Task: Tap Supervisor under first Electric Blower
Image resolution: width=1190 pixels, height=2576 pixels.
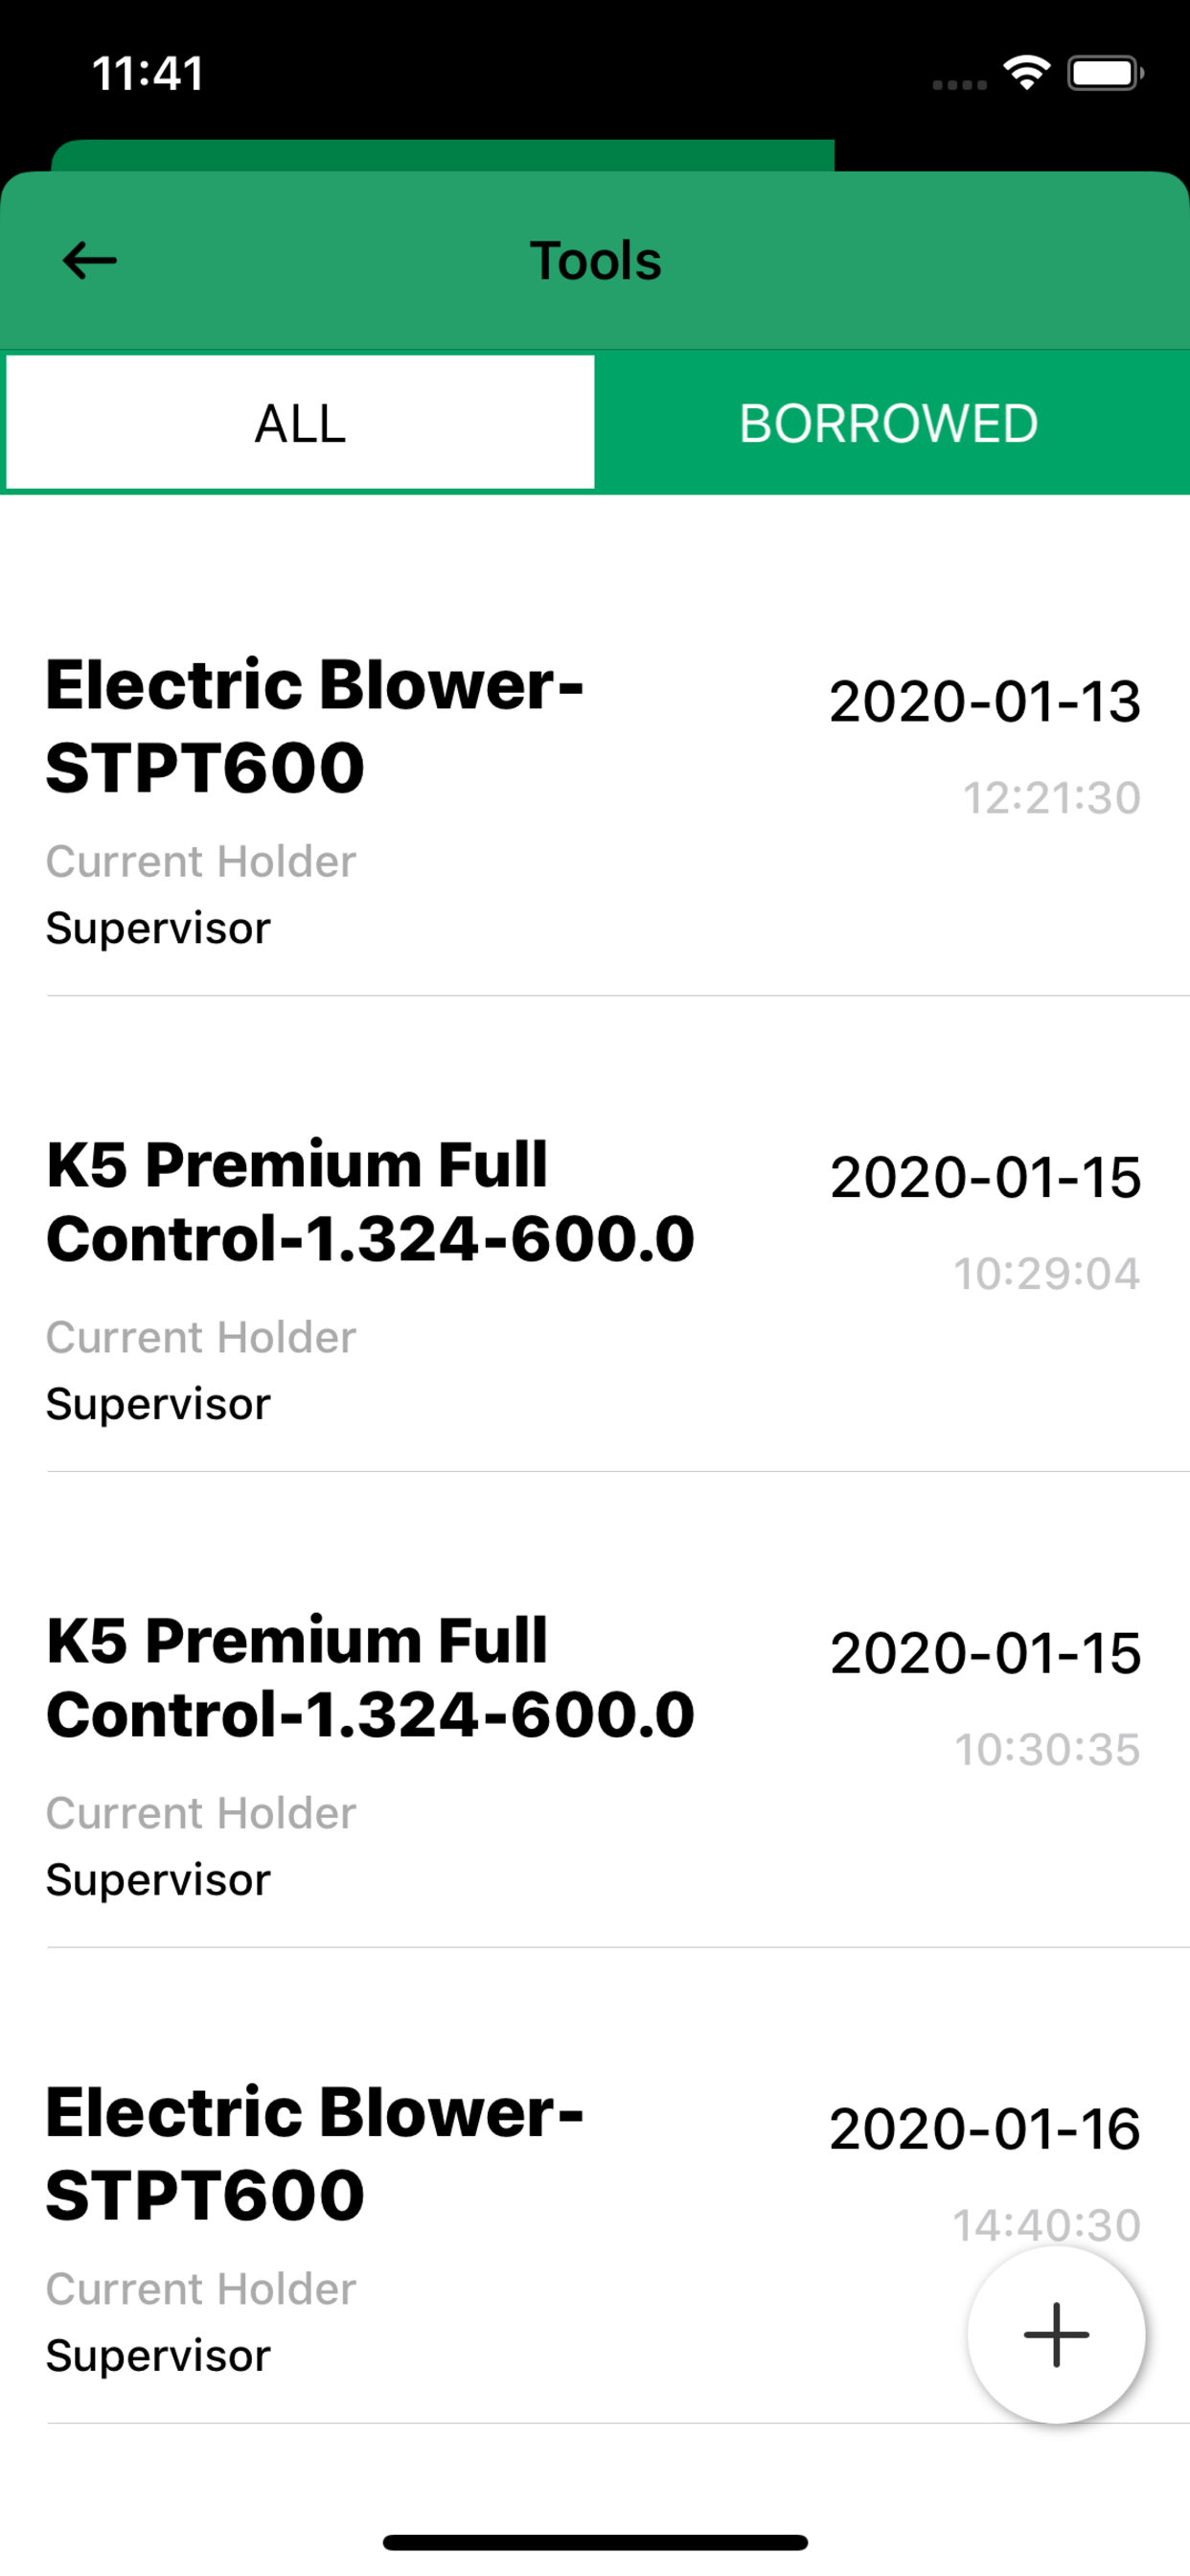Action: point(158,929)
